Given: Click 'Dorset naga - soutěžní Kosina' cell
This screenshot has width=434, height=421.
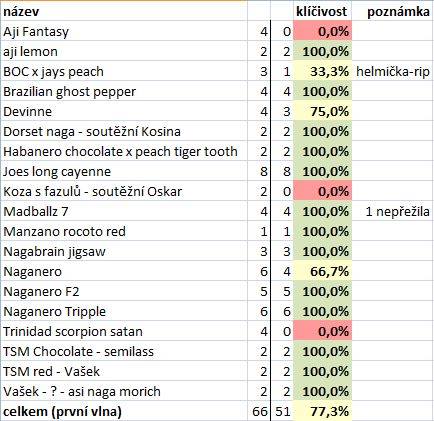Looking at the screenshot, I should pos(124,131).
